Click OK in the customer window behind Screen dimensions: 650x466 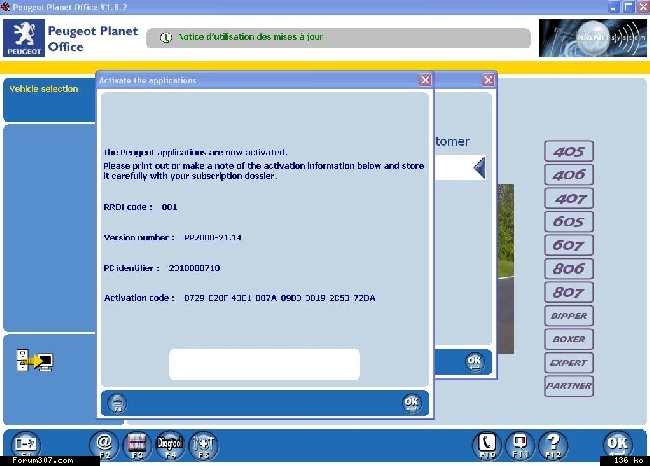click(474, 362)
